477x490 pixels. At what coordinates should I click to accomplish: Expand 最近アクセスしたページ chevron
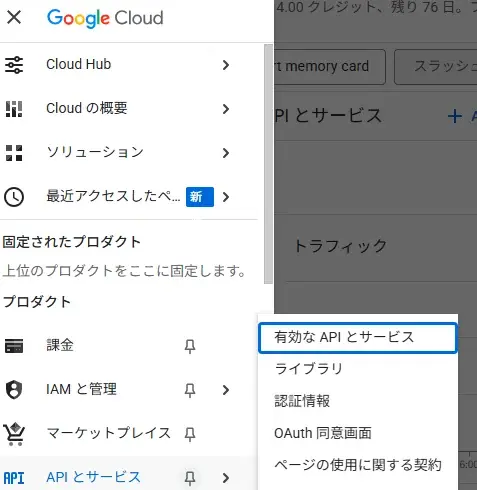coord(226,197)
